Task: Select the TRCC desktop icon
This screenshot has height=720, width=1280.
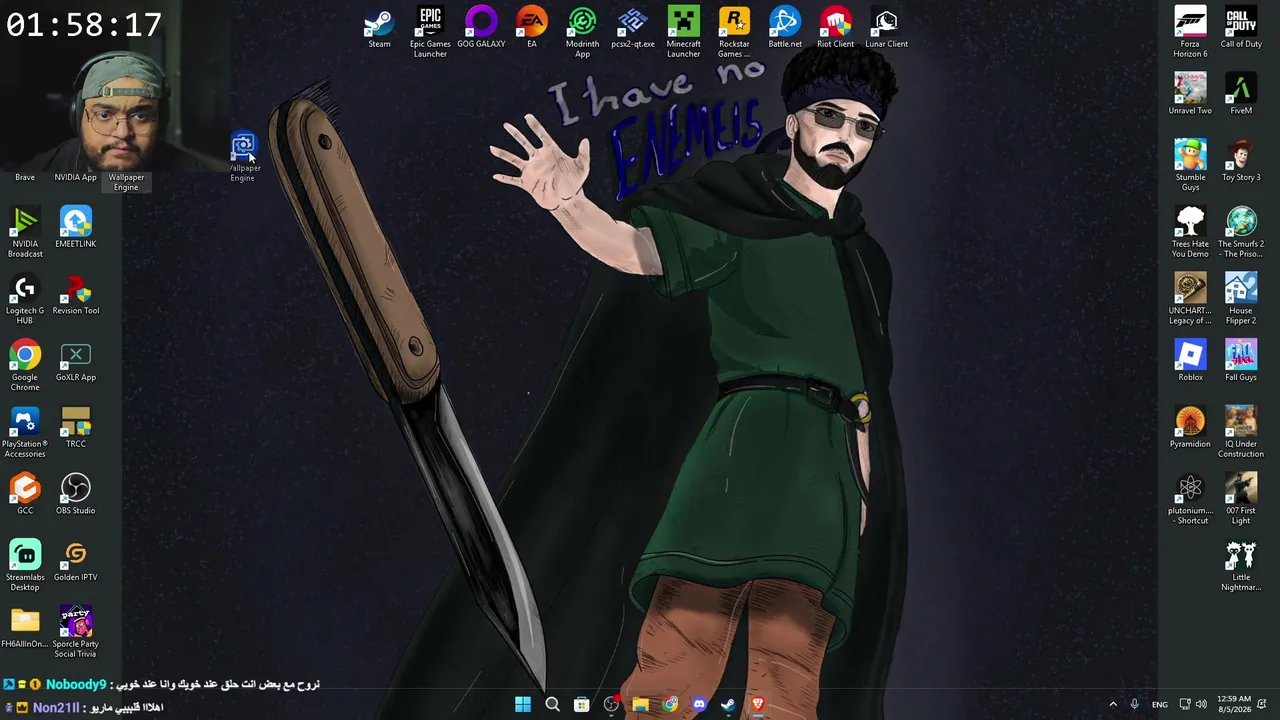Action: click(76, 428)
